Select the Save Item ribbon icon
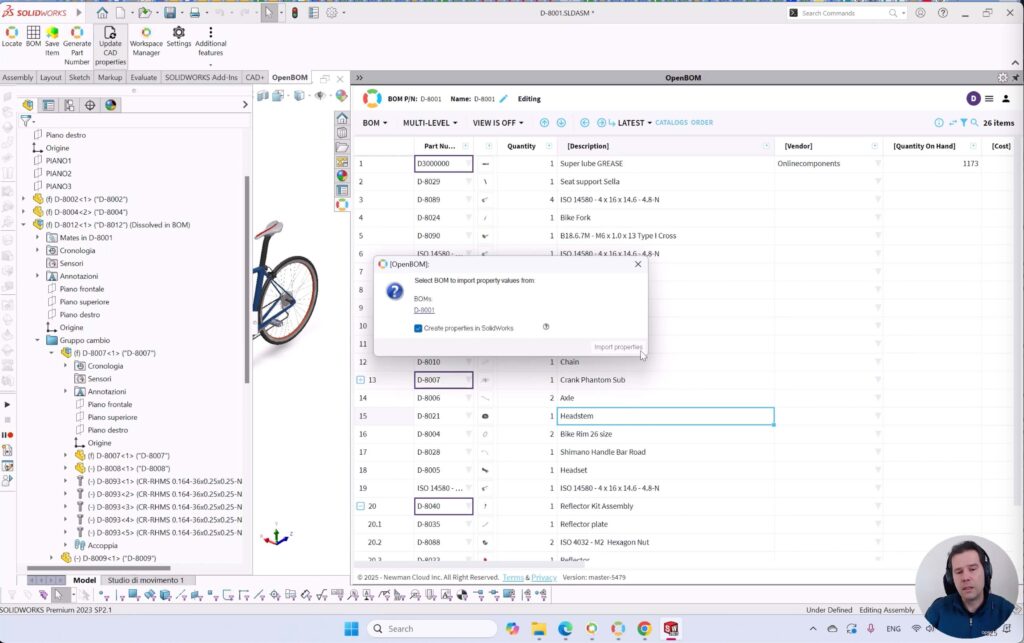The width and height of the screenshot is (1024, 643). 52,41
